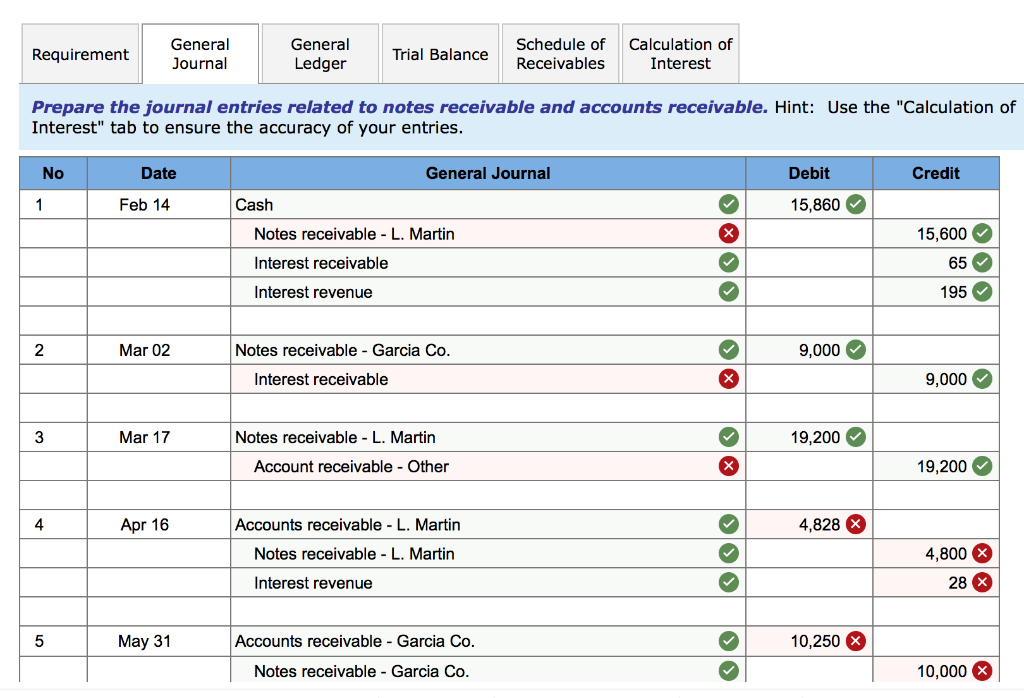Click the No column header
Viewport: 1024px width, 698px height.
(54, 173)
